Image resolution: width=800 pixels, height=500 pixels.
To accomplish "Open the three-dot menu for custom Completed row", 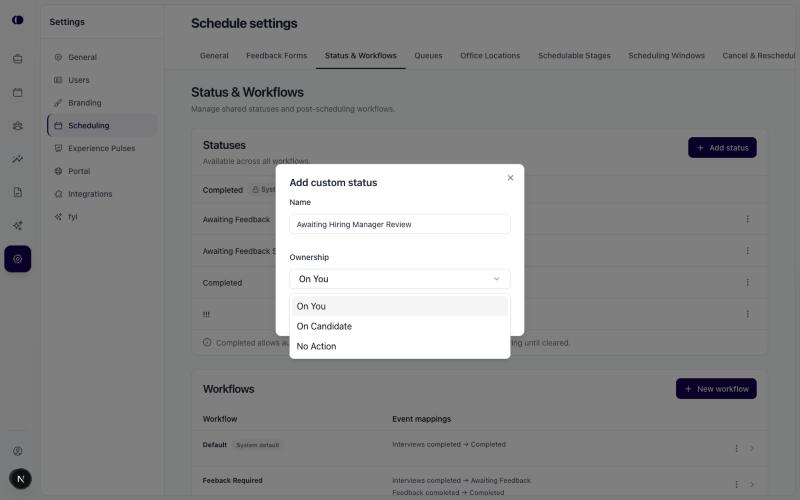I will click(747, 282).
